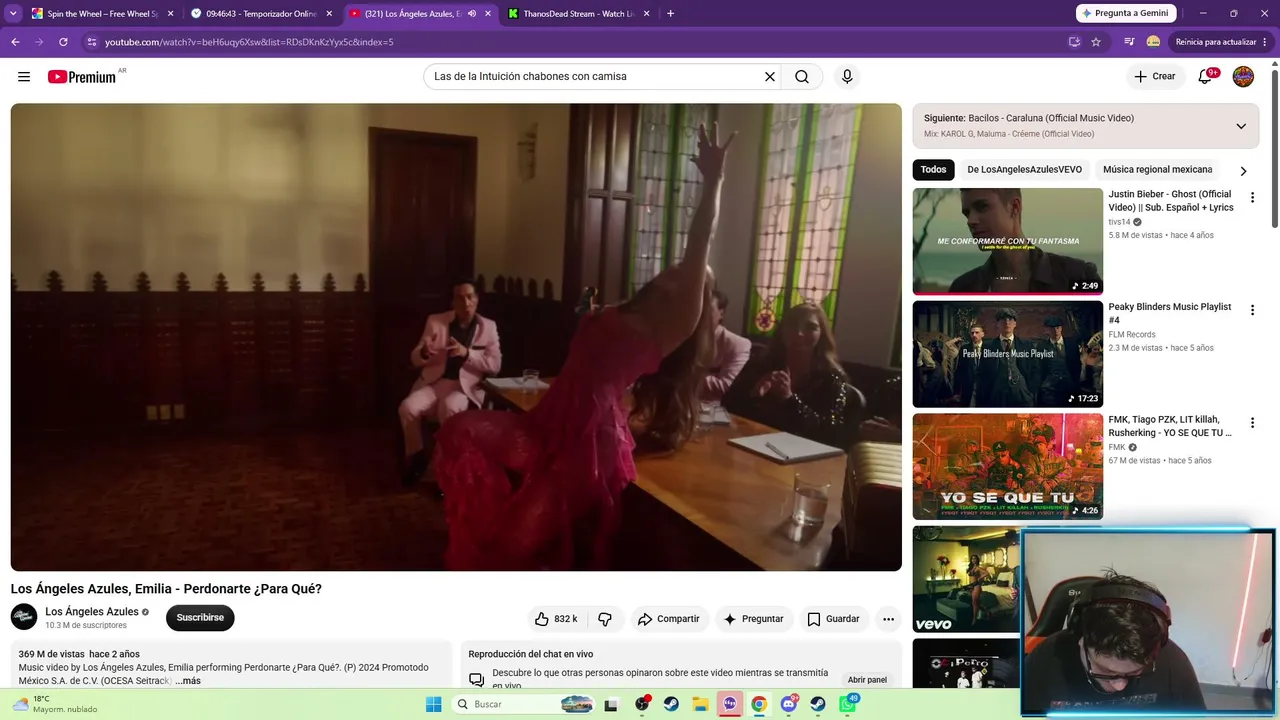
Task: Open a new browser tab
Action: pos(670,14)
